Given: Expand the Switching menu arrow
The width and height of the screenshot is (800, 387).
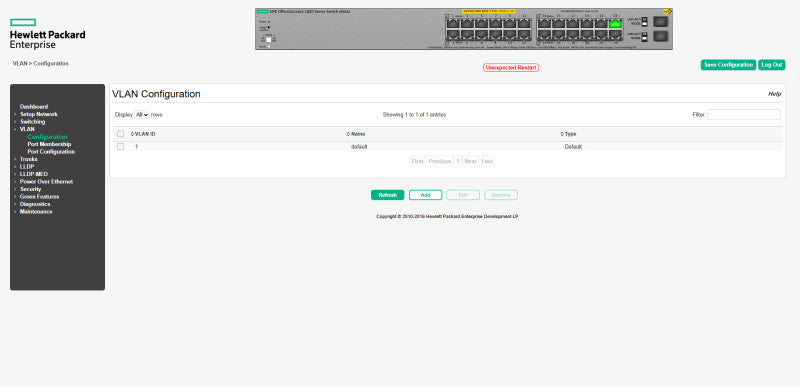Looking at the screenshot, I should point(15,122).
